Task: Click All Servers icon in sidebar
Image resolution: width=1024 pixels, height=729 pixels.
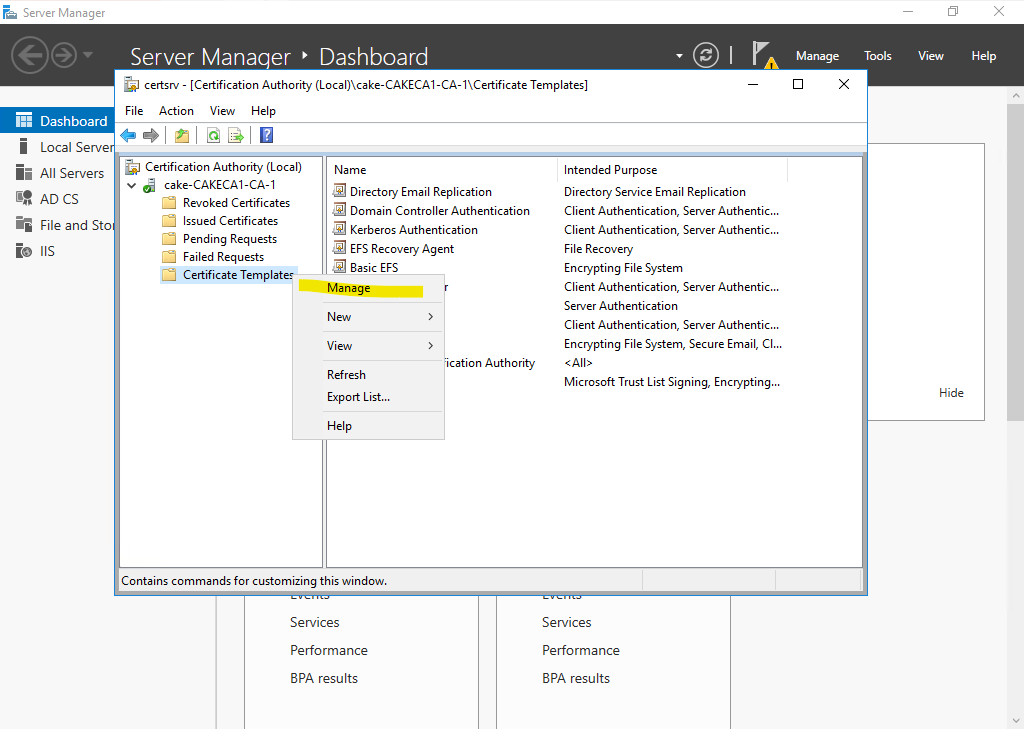Action: [24, 172]
